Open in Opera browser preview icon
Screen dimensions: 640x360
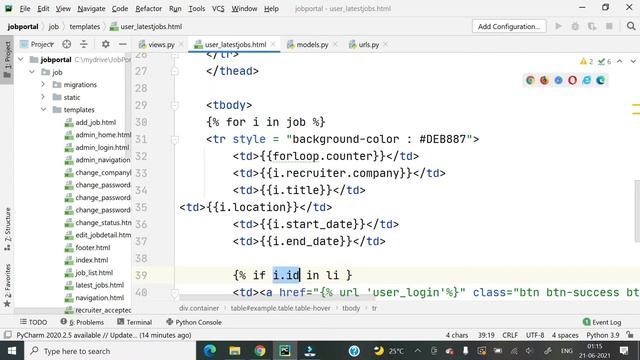[572, 80]
